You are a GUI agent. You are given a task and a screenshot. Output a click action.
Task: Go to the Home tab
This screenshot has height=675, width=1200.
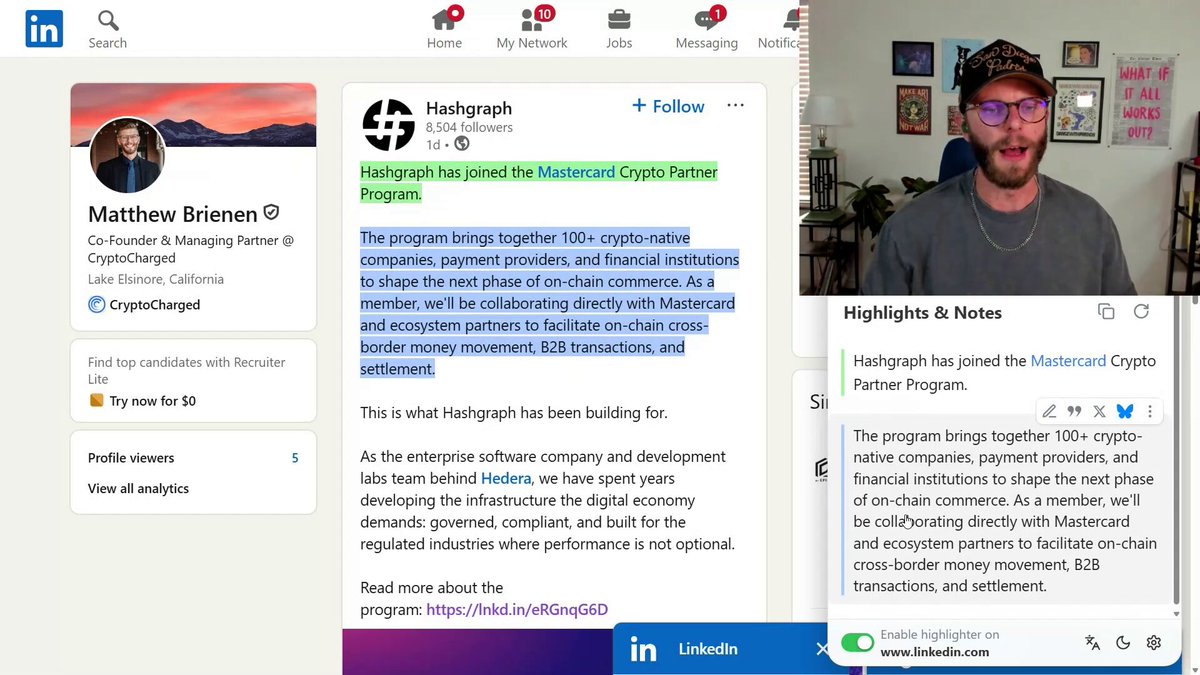445,28
